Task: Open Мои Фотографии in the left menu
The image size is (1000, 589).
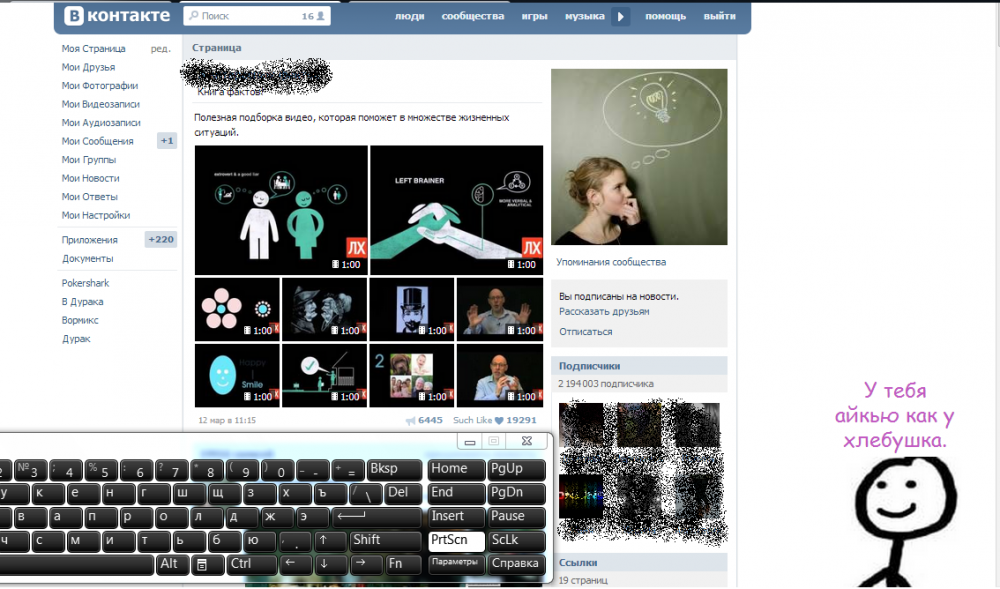Action: pyautogui.click(x=100, y=85)
